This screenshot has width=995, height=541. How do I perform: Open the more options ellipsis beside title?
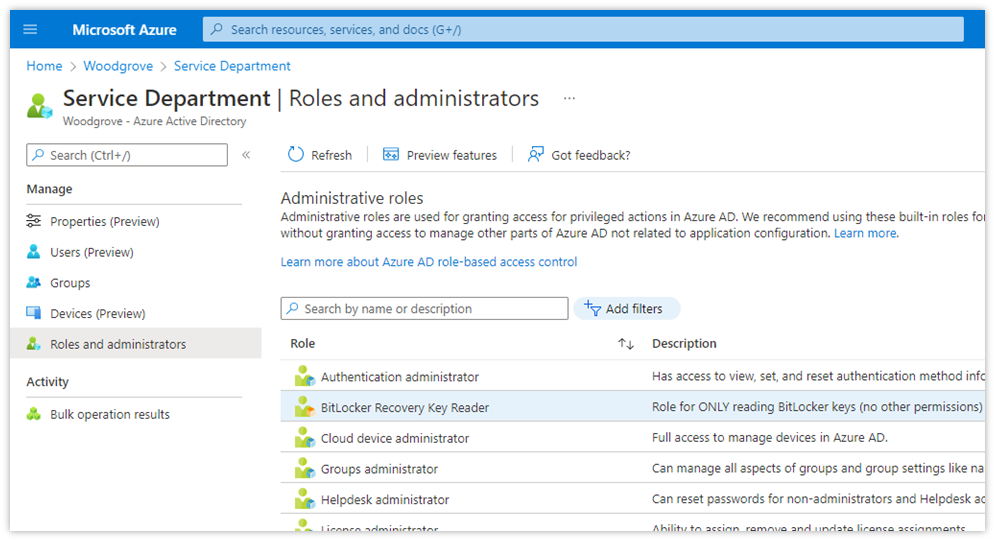(x=569, y=99)
